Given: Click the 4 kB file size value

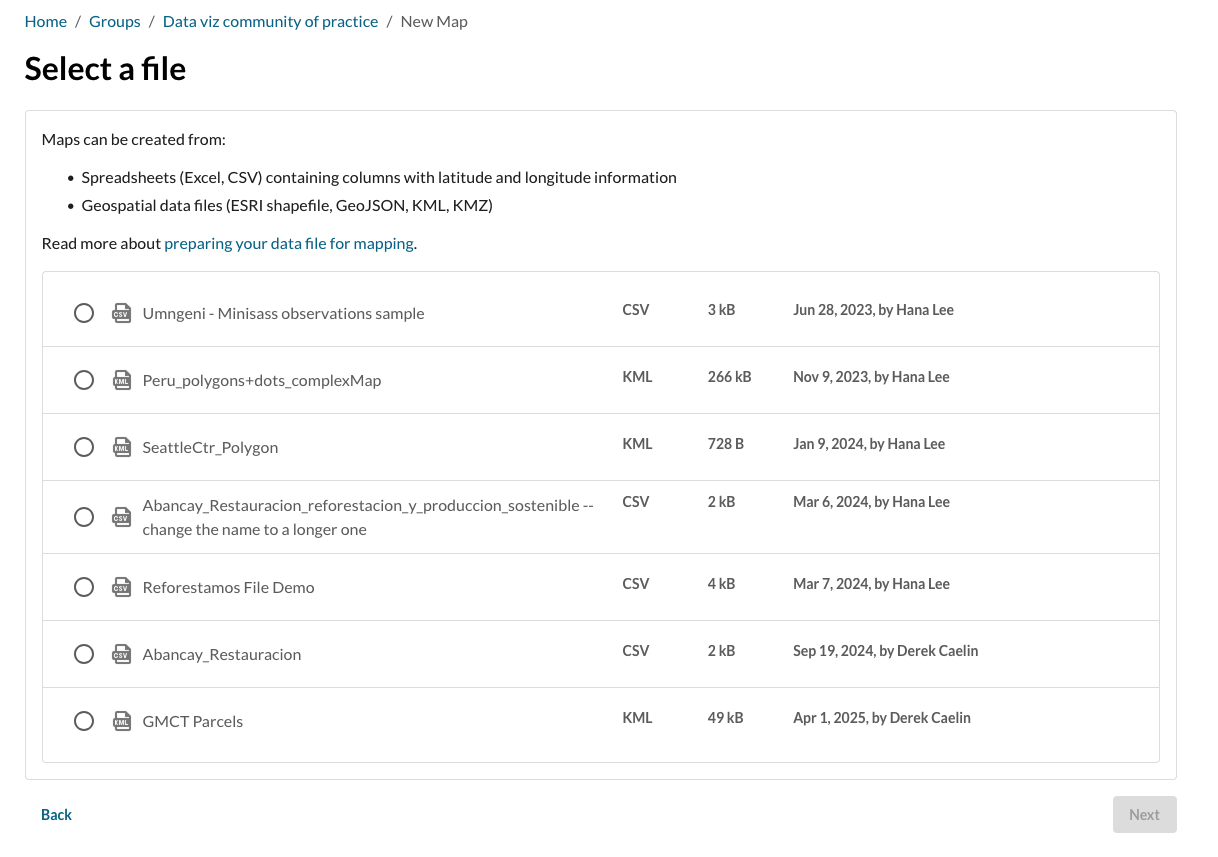Looking at the screenshot, I should click(721, 584).
